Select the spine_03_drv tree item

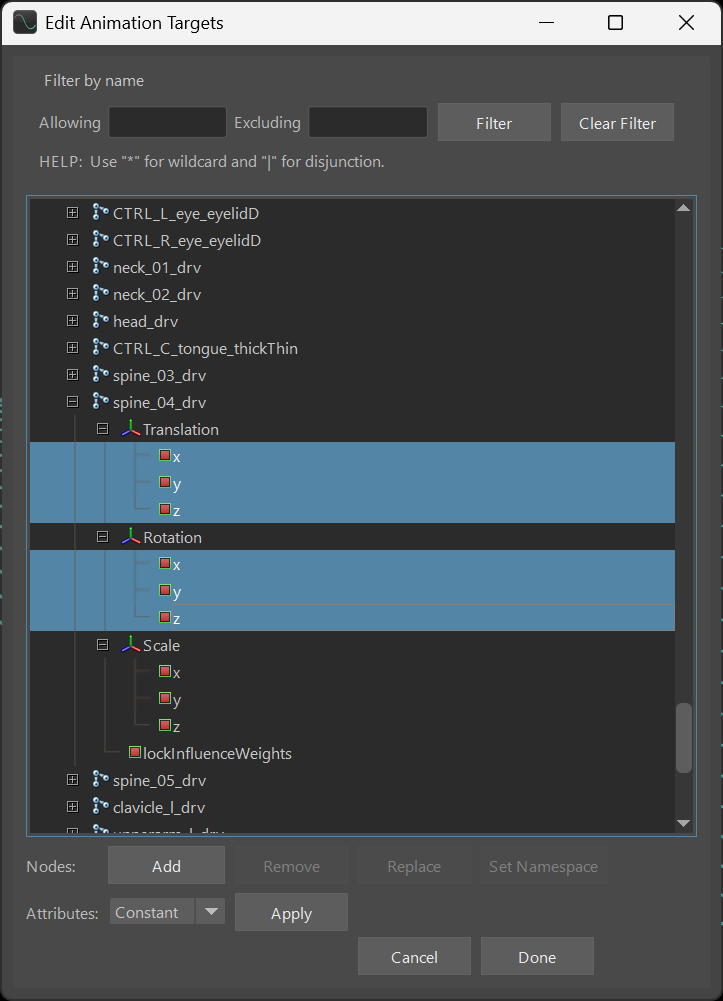click(160, 375)
